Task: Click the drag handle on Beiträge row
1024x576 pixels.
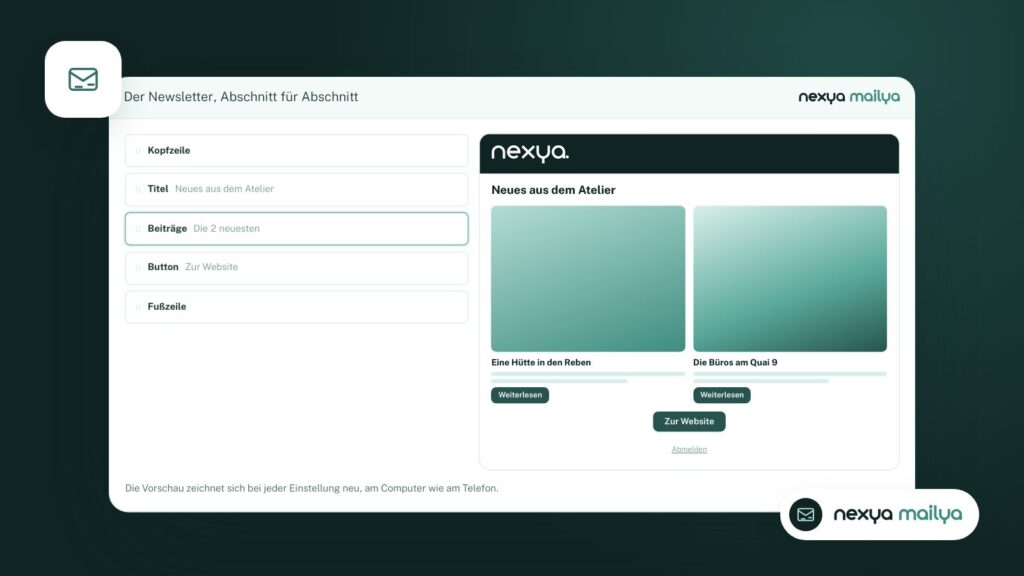Action: (x=138, y=229)
